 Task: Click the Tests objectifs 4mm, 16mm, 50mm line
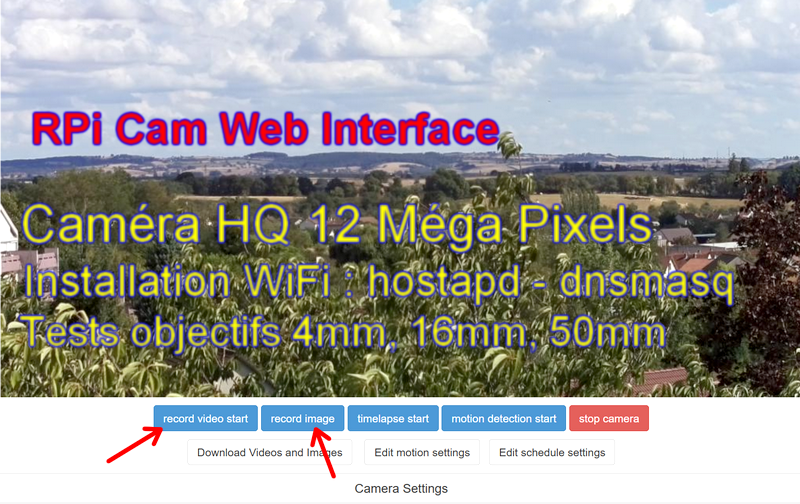pos(343,333)
